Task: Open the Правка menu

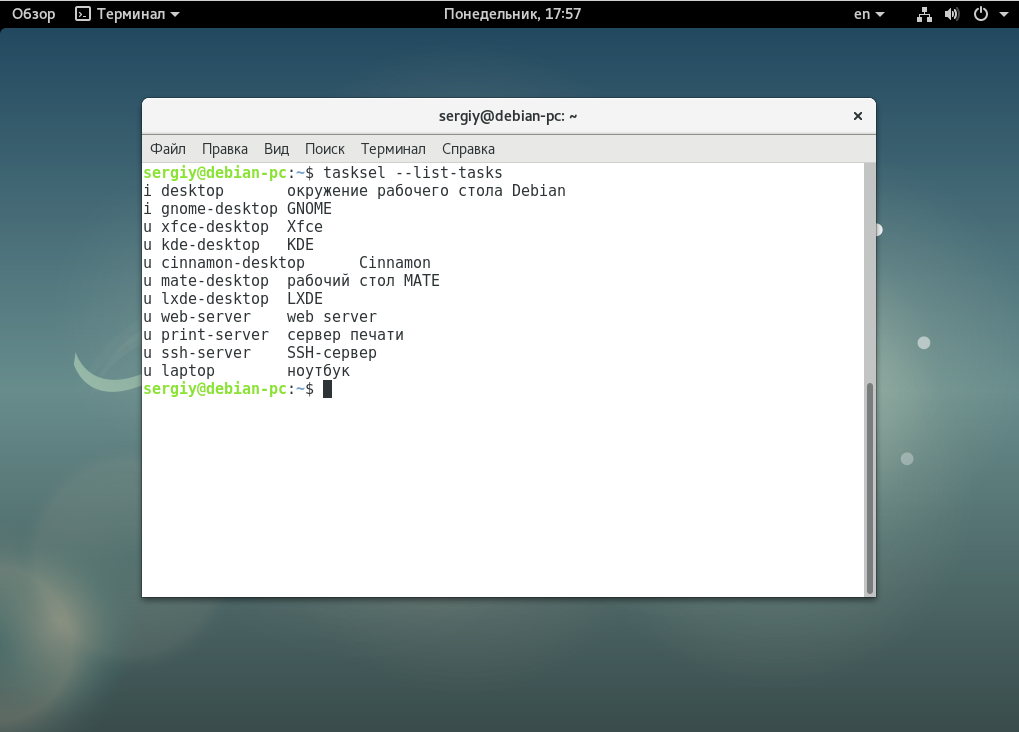Action: tap(225, 148)
